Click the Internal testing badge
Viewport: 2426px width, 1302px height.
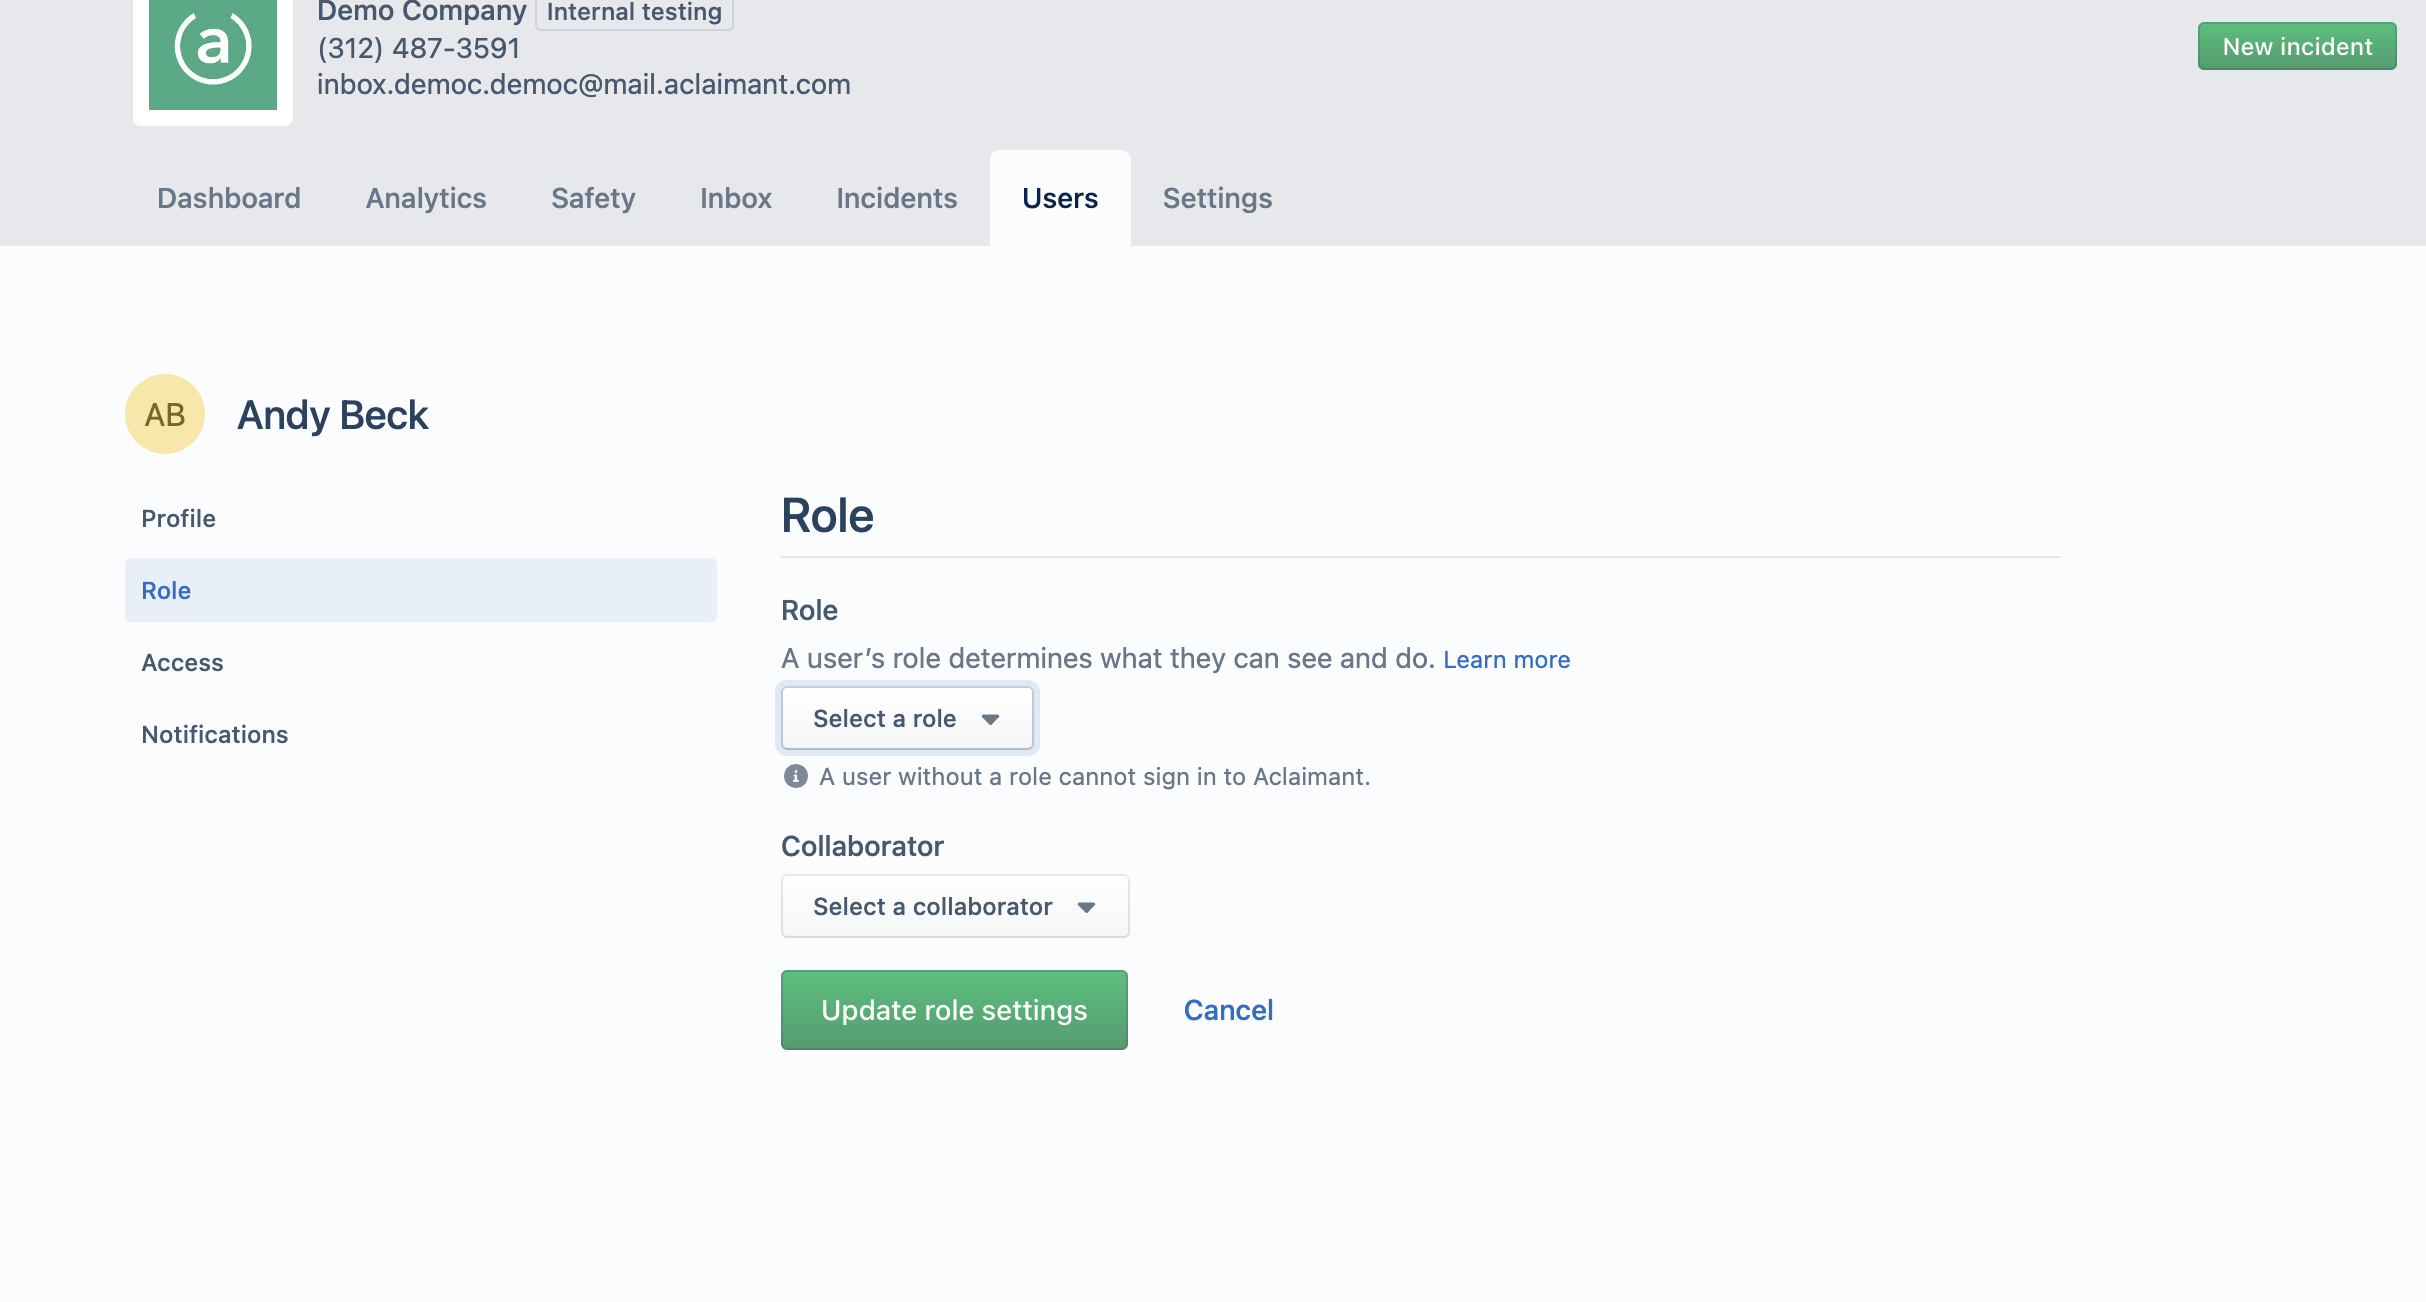tap(634, 13)
